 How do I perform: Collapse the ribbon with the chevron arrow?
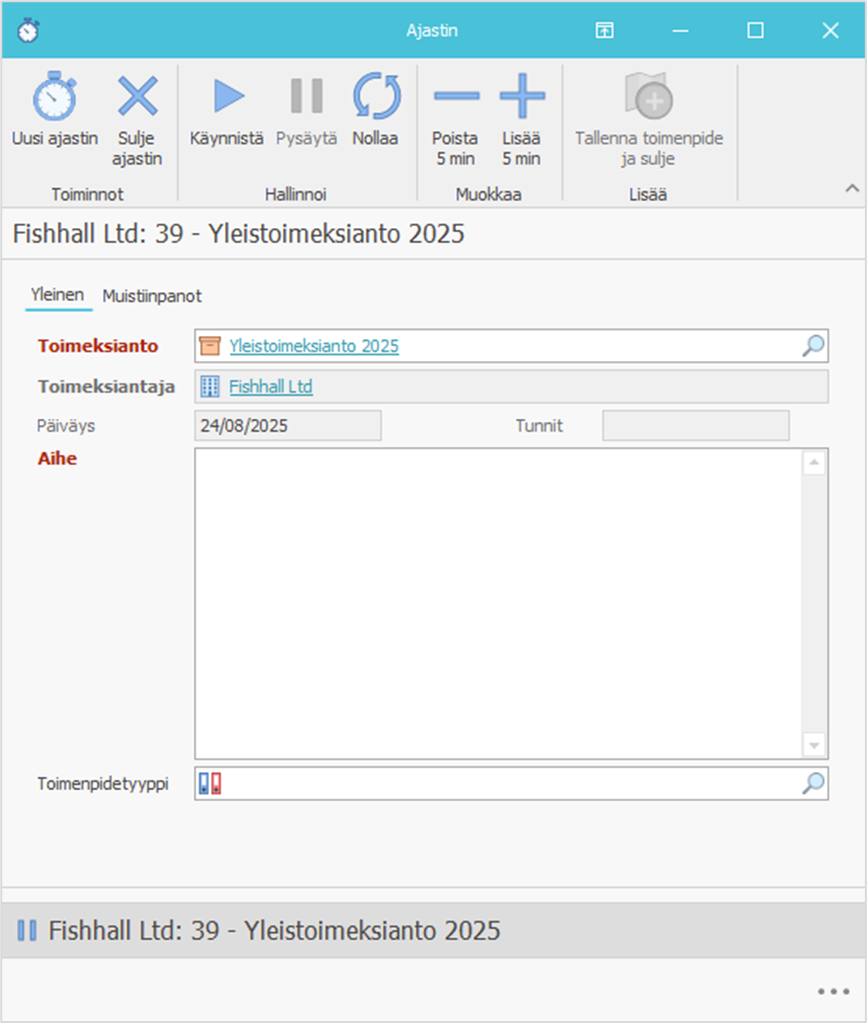click(852, 187)
